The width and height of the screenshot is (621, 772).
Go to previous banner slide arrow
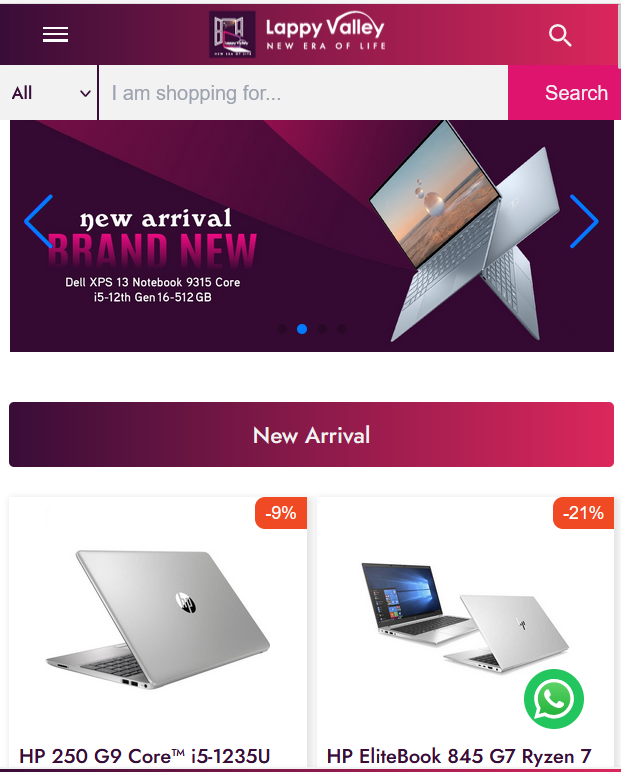pos(39,221)
